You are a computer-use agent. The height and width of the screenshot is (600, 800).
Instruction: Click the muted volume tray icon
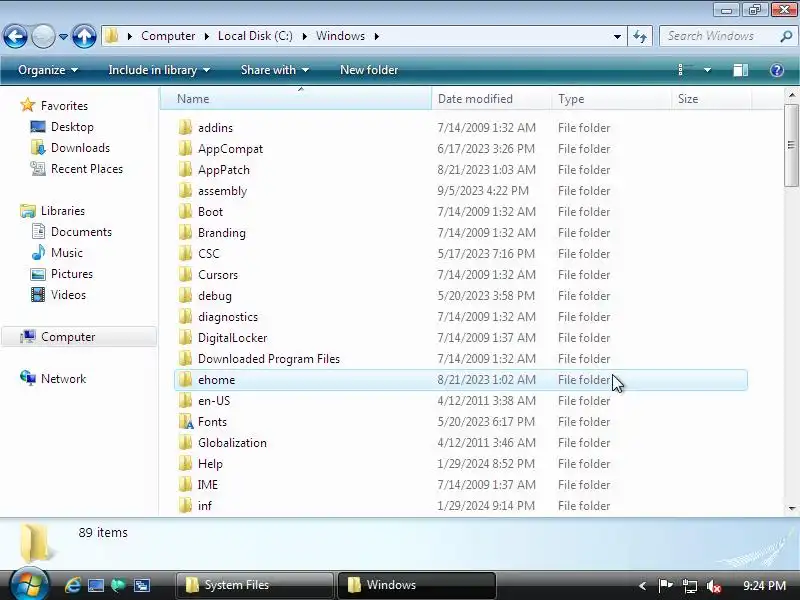pos(713,586)
